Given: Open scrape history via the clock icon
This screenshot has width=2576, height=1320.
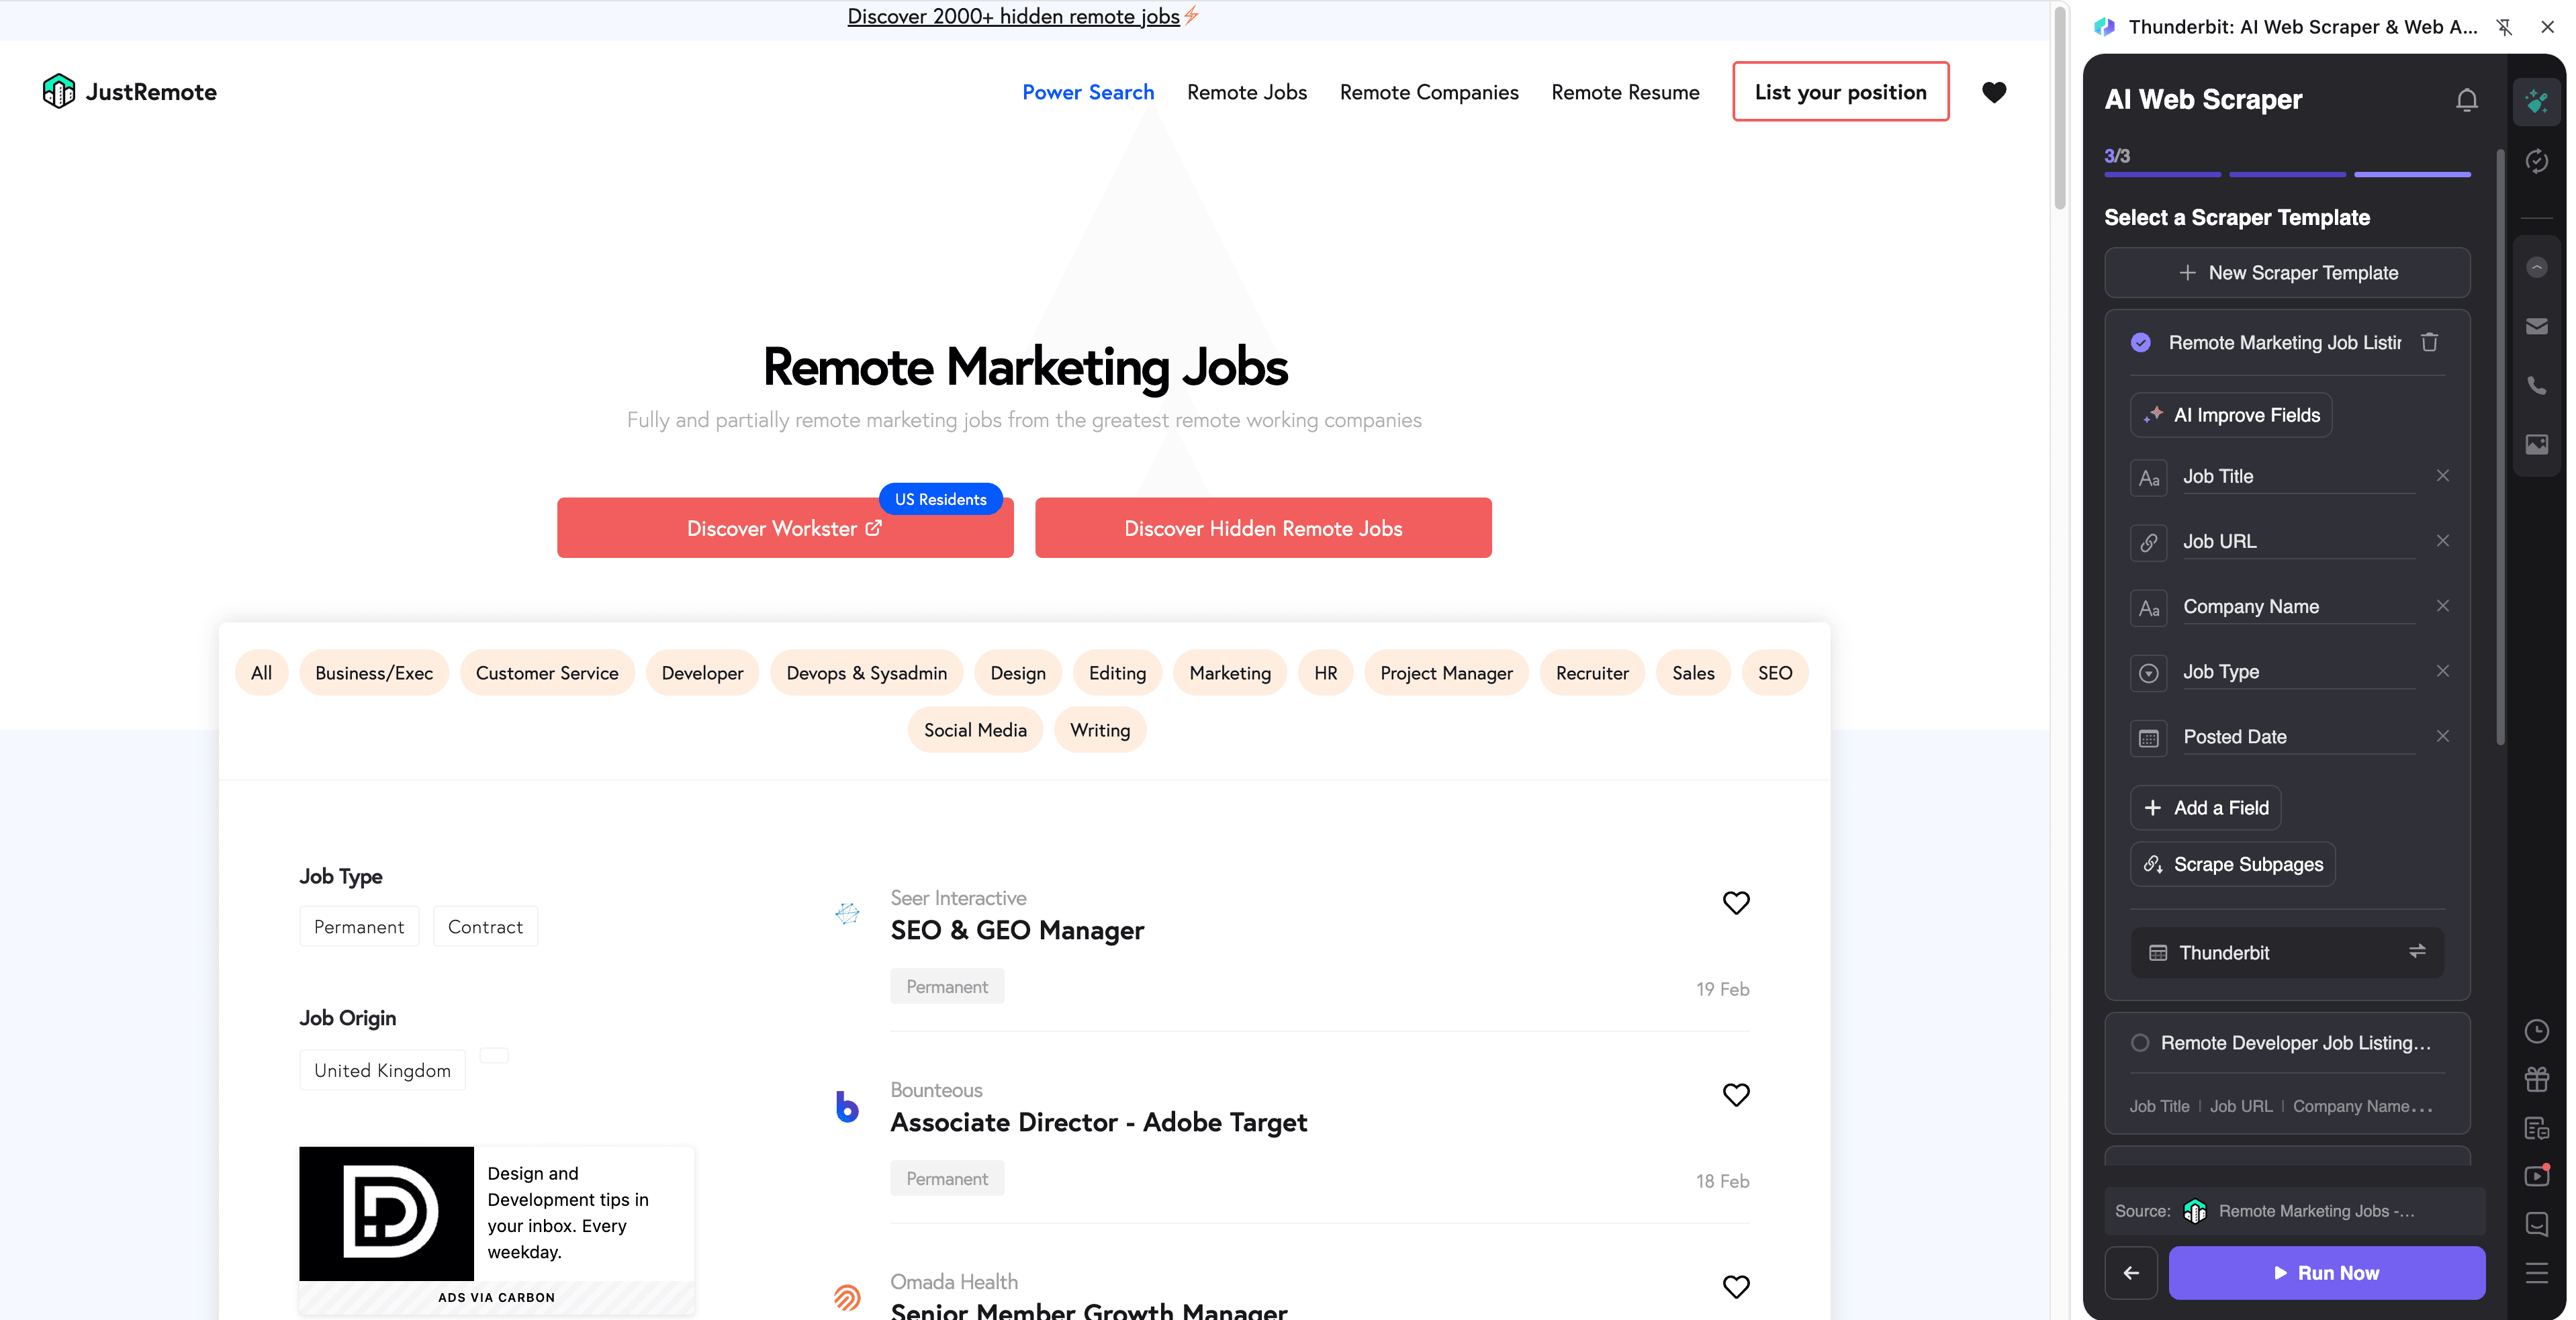Looking at the screenshot, I should (2537, 1031).
